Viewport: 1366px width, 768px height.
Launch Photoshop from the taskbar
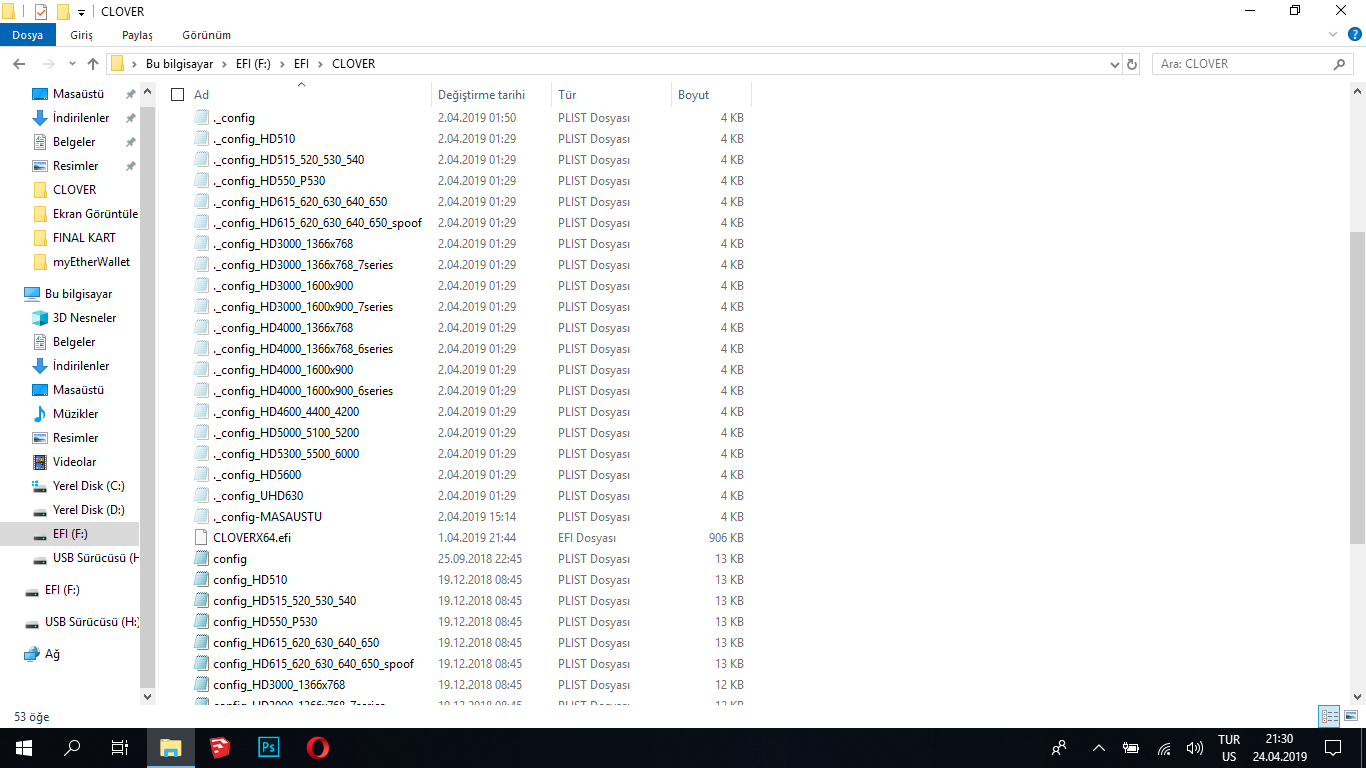pyautogui.click(x=269, y=747)
